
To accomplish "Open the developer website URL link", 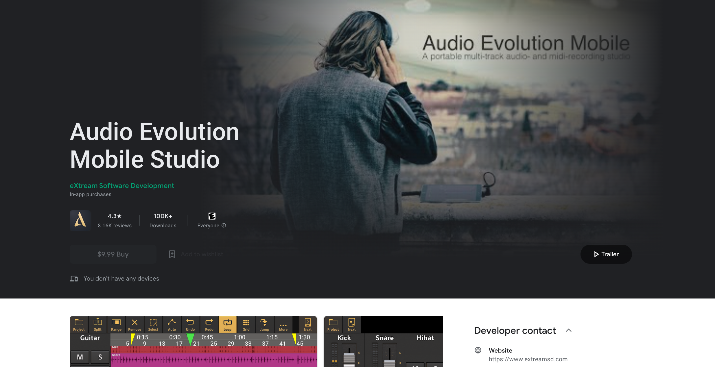I will [528, 359].
